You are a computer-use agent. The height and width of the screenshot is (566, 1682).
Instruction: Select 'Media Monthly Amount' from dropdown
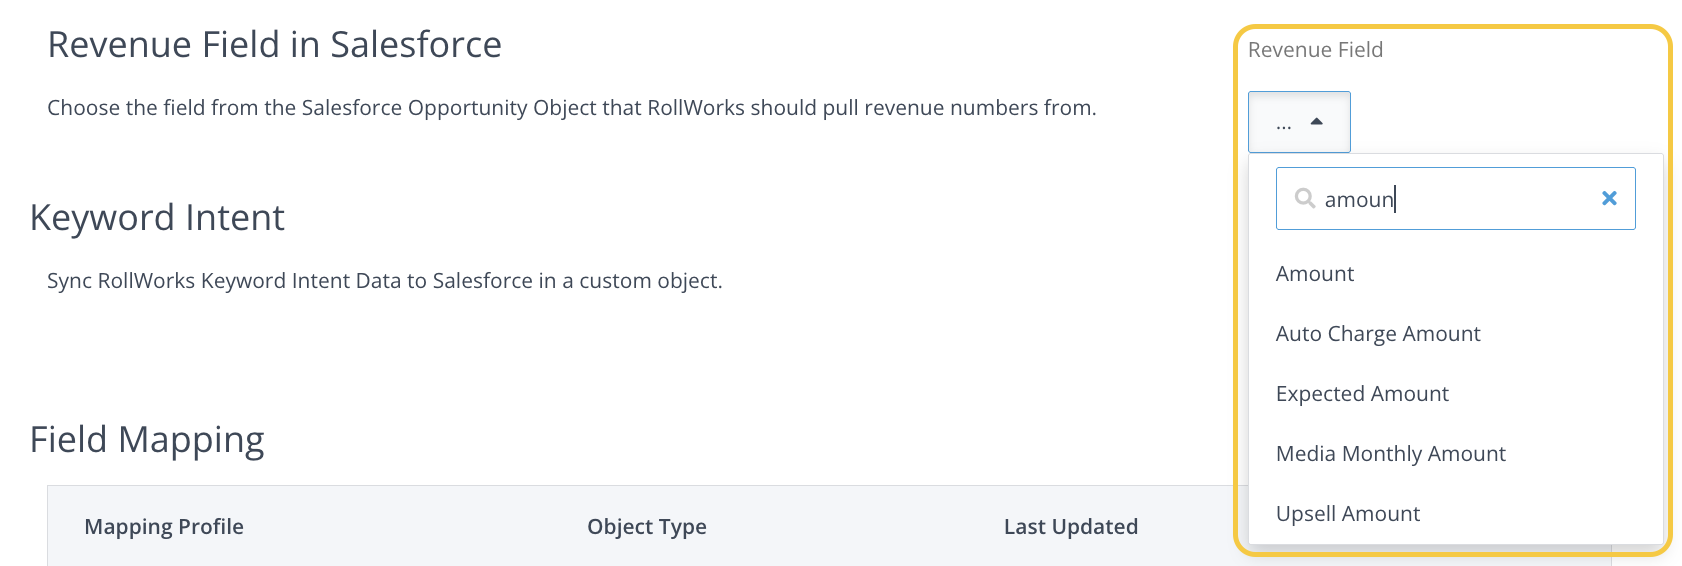(1390, 454)
